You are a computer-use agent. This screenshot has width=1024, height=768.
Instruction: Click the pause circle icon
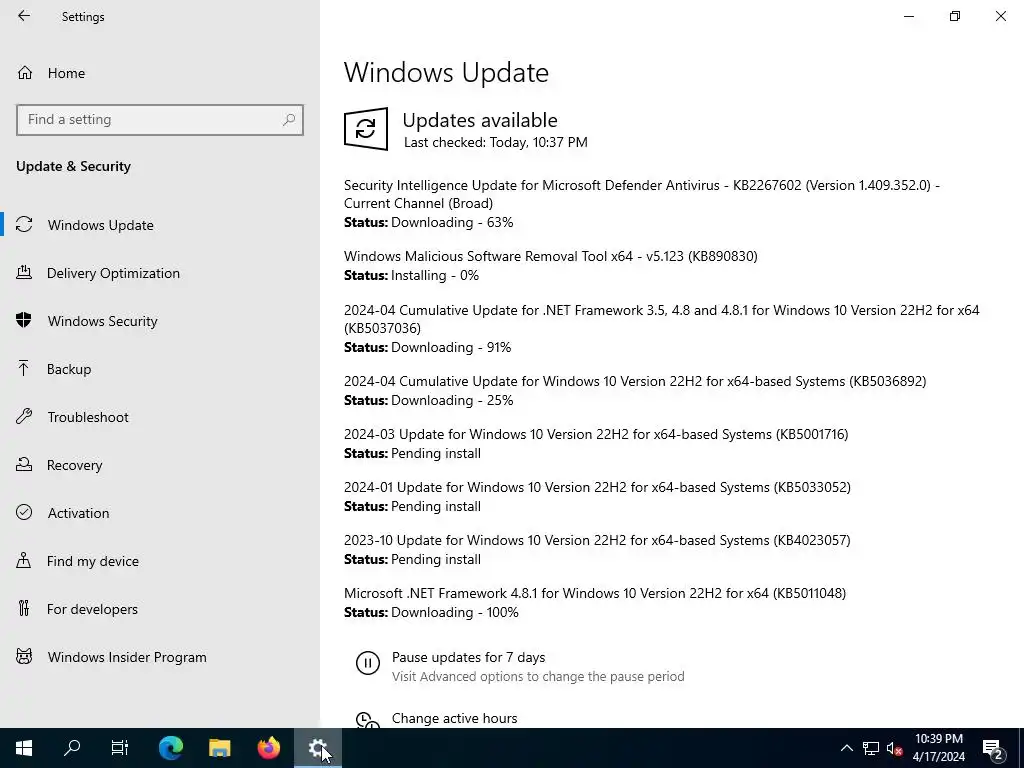[368, 663]
